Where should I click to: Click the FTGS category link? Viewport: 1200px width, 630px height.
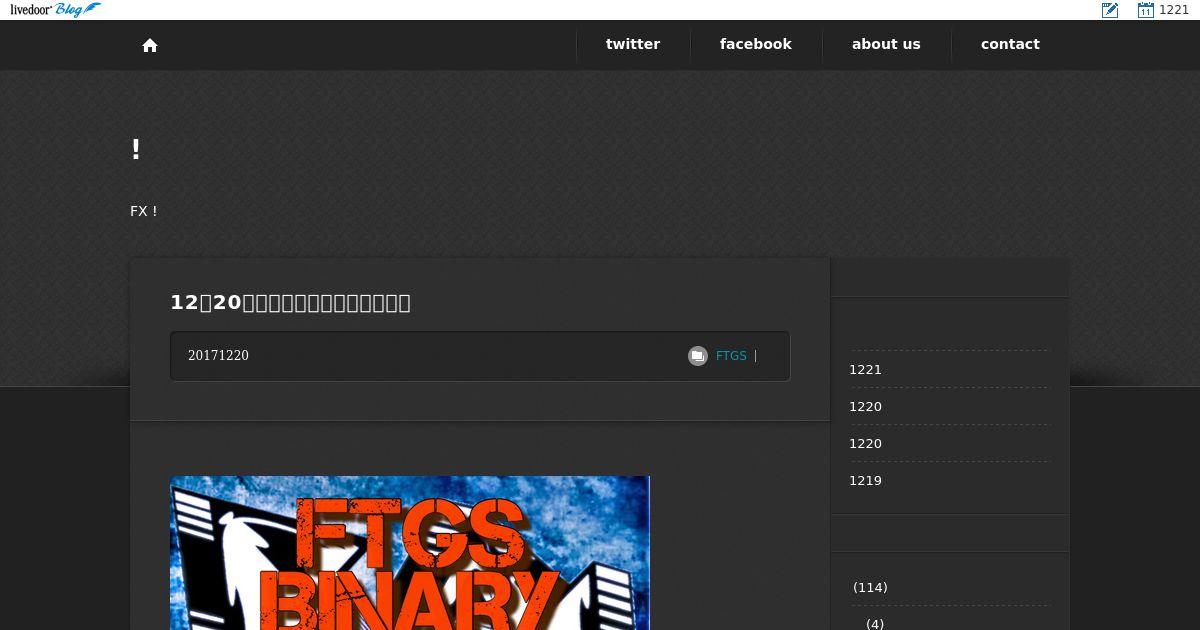pos(731,356)
